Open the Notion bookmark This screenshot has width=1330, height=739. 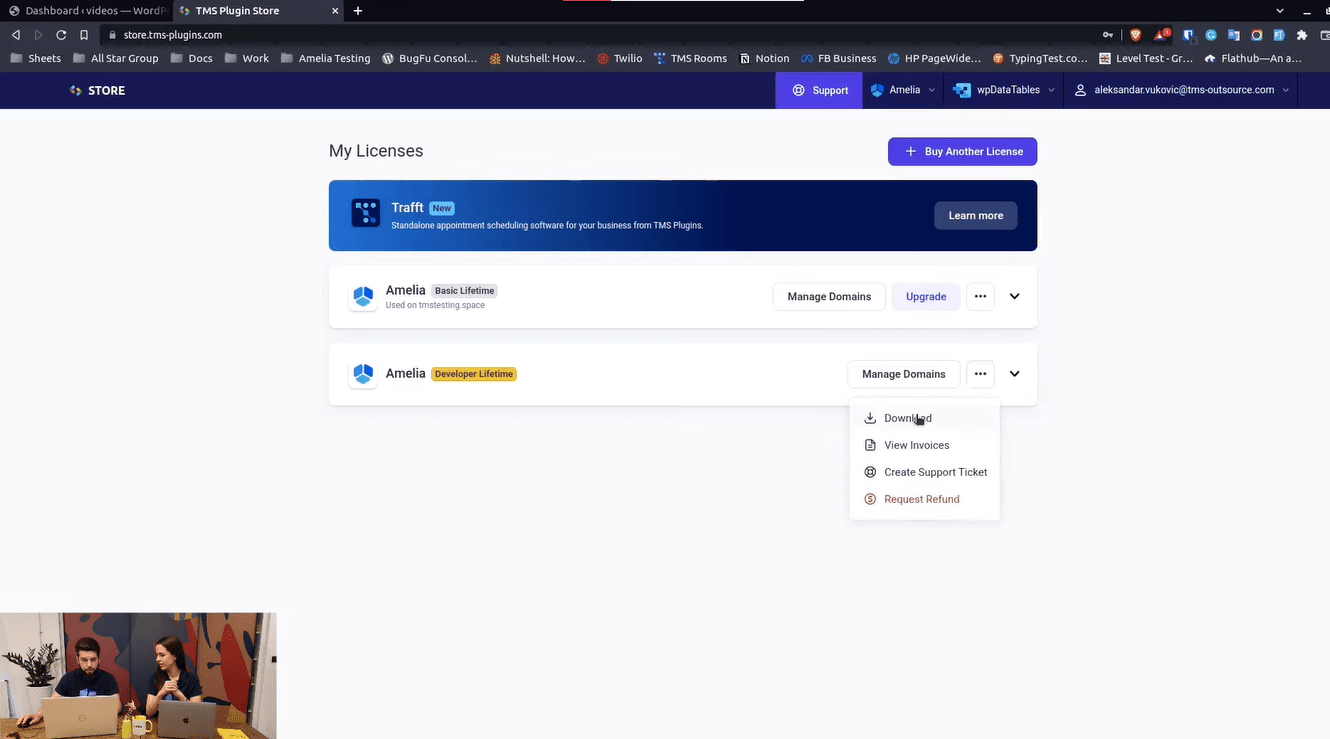[x=764, y=58]
